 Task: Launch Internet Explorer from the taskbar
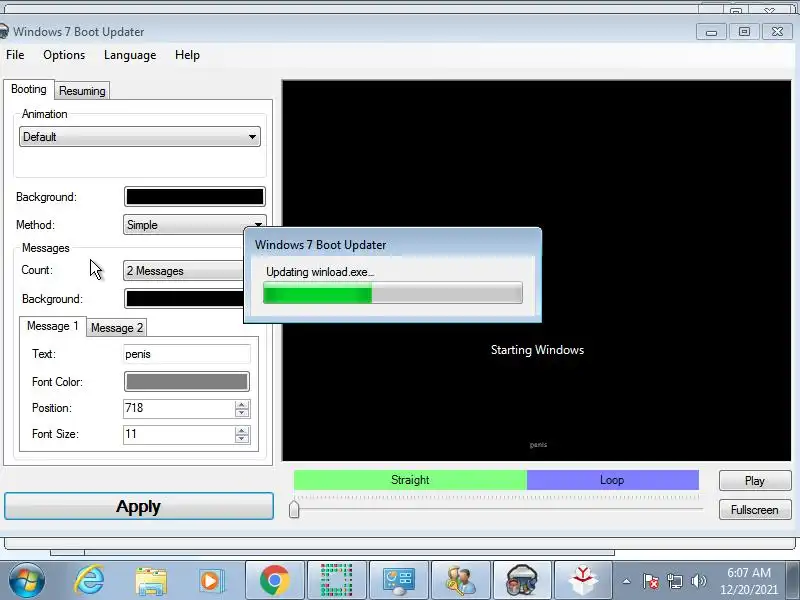[89, 581]
